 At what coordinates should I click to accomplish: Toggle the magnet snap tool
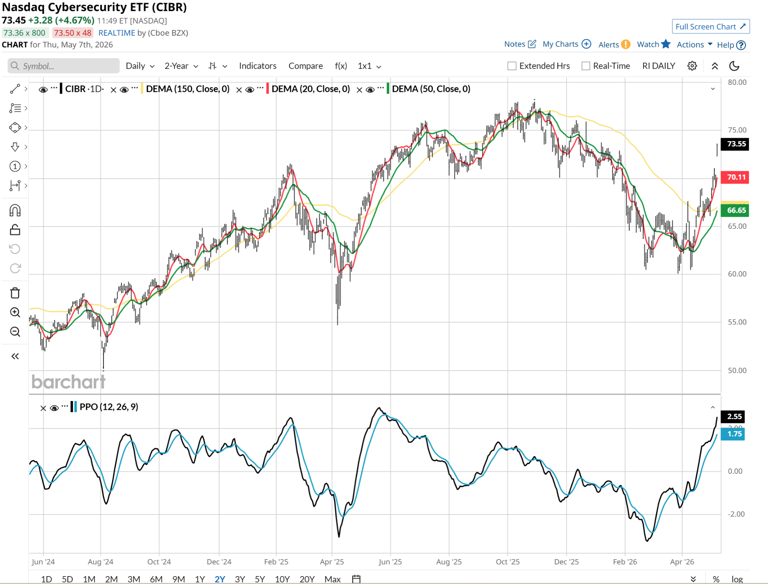tap(15, 211)
